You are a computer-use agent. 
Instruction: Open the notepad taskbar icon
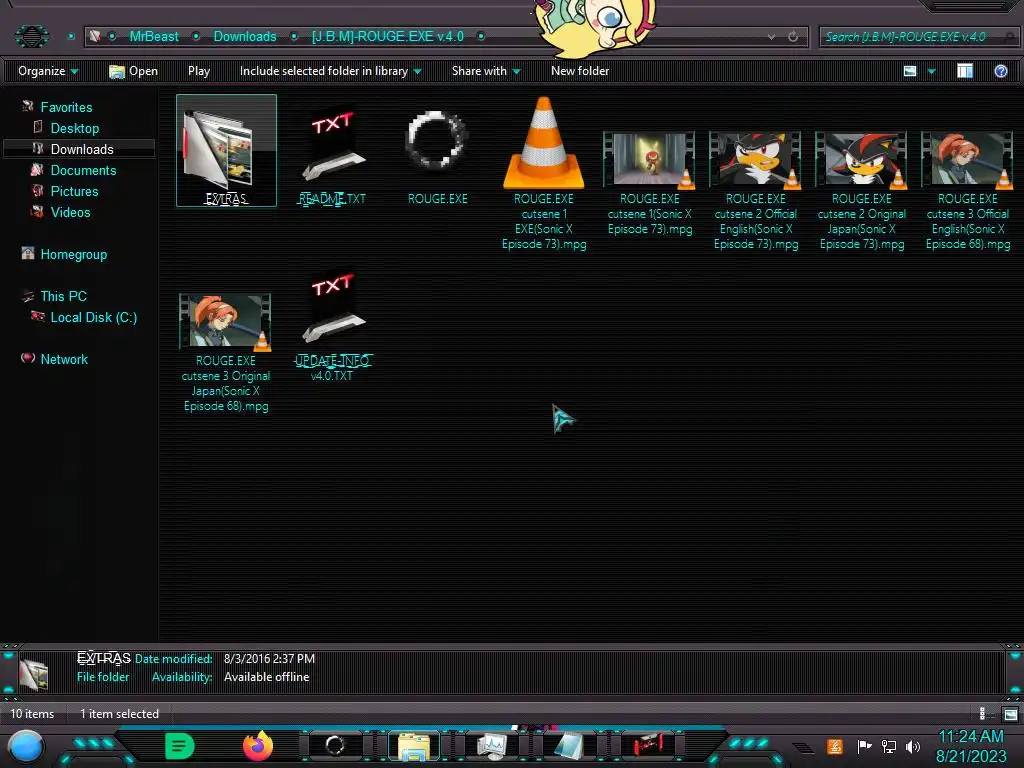(x=569, y=746)
